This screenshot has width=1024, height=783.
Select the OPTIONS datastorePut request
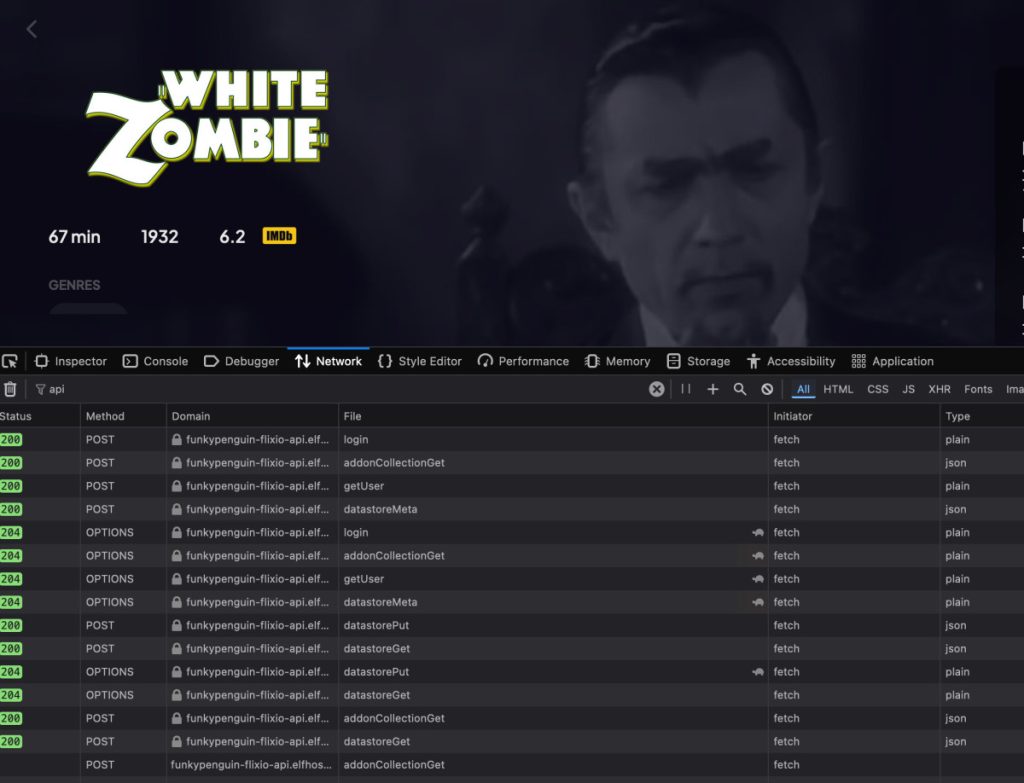point(512,672)
